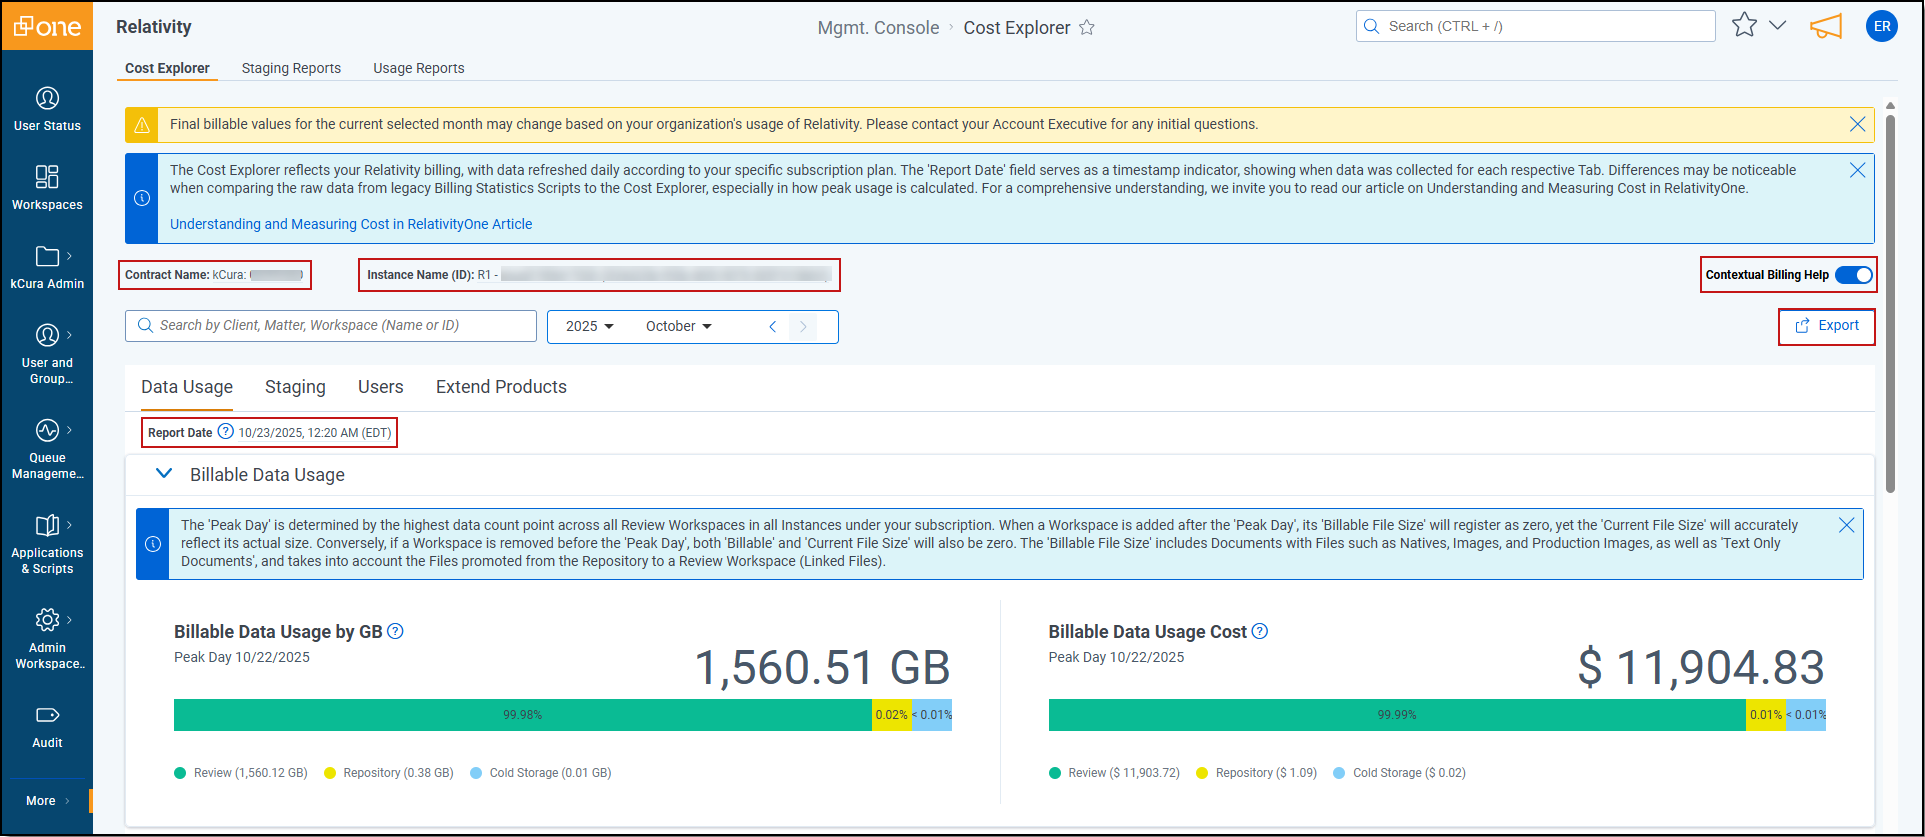Open the ER user avatar menu
This screenshot has height=837, width=1925.
pyautogui.click(x=1882, y=26)
